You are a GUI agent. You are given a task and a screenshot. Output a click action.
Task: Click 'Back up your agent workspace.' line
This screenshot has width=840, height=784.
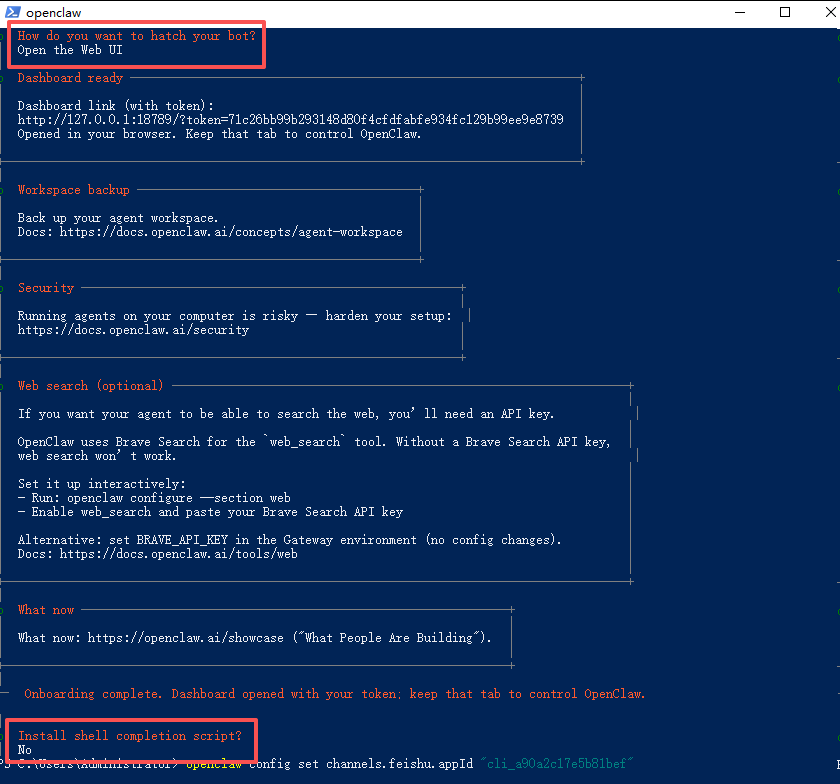coord(118,218)
